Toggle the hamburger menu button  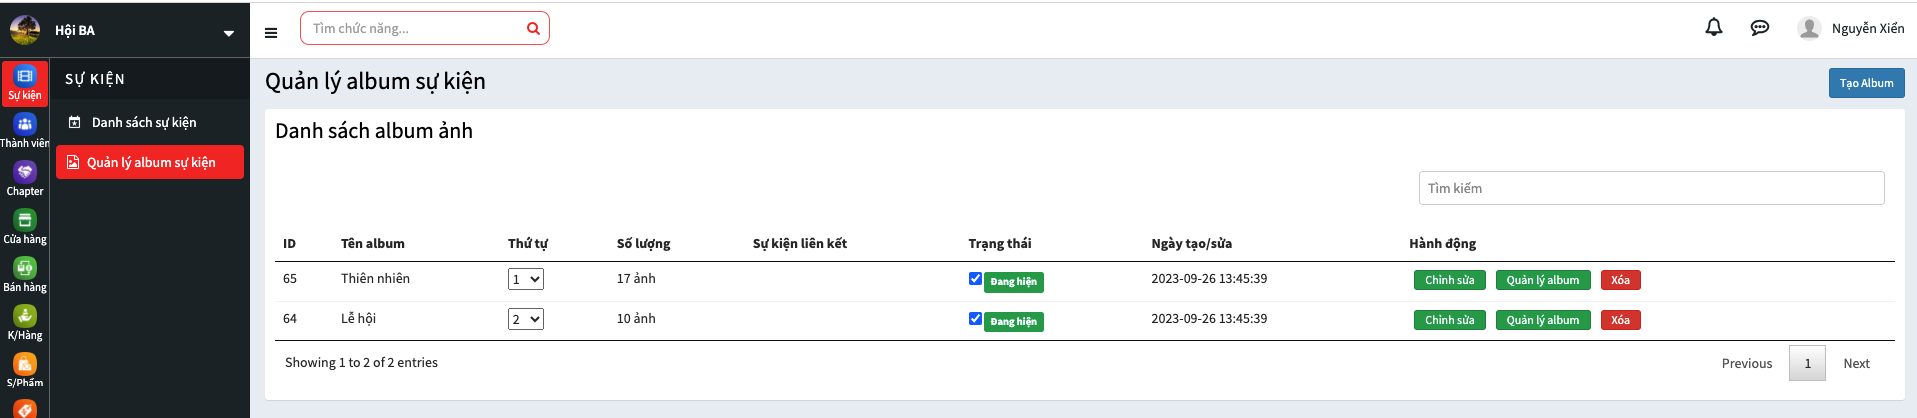tap(271, 32)
